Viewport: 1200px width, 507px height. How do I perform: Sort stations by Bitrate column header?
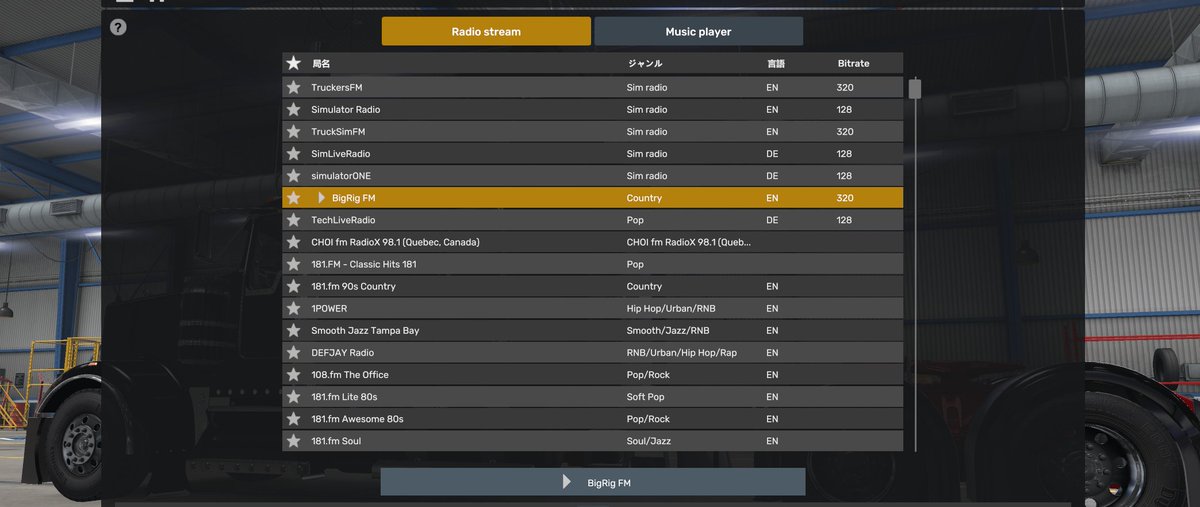coord(853,63)
